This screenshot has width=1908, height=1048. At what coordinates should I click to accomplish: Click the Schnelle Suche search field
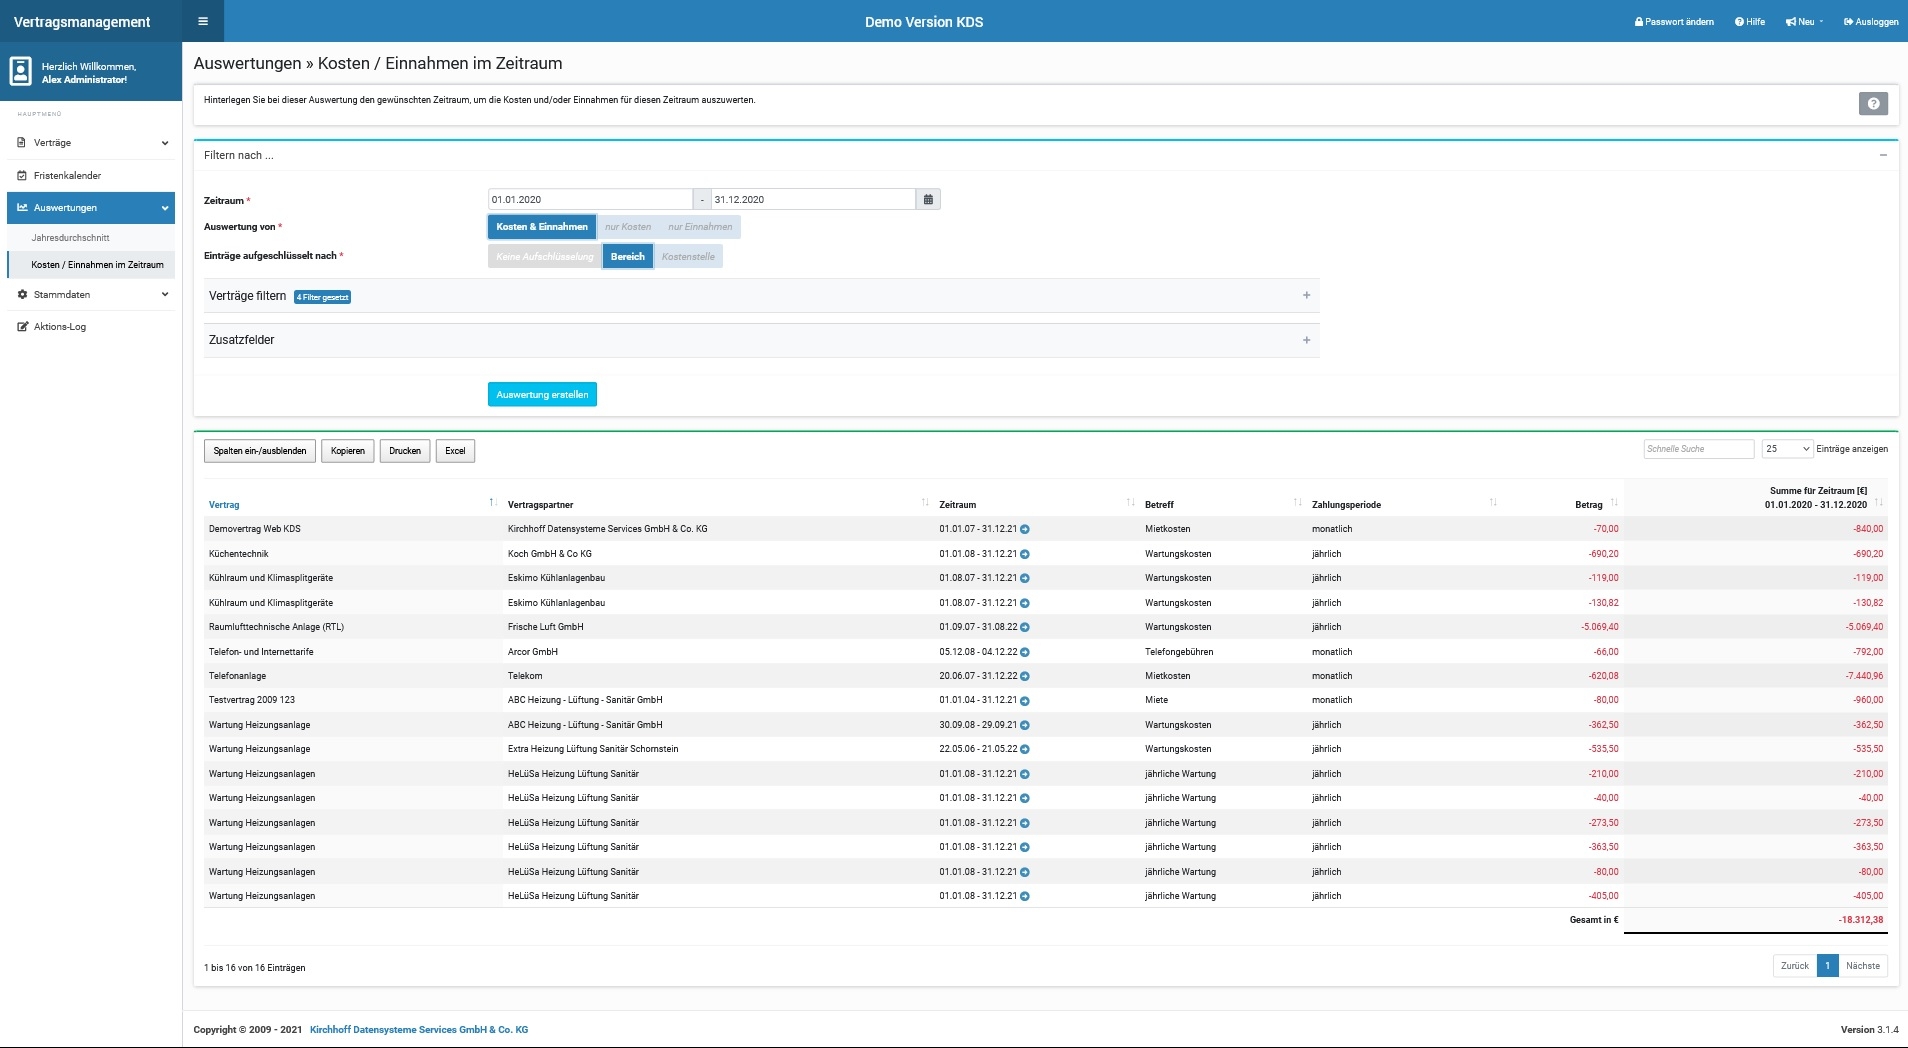pos(1698,449)
